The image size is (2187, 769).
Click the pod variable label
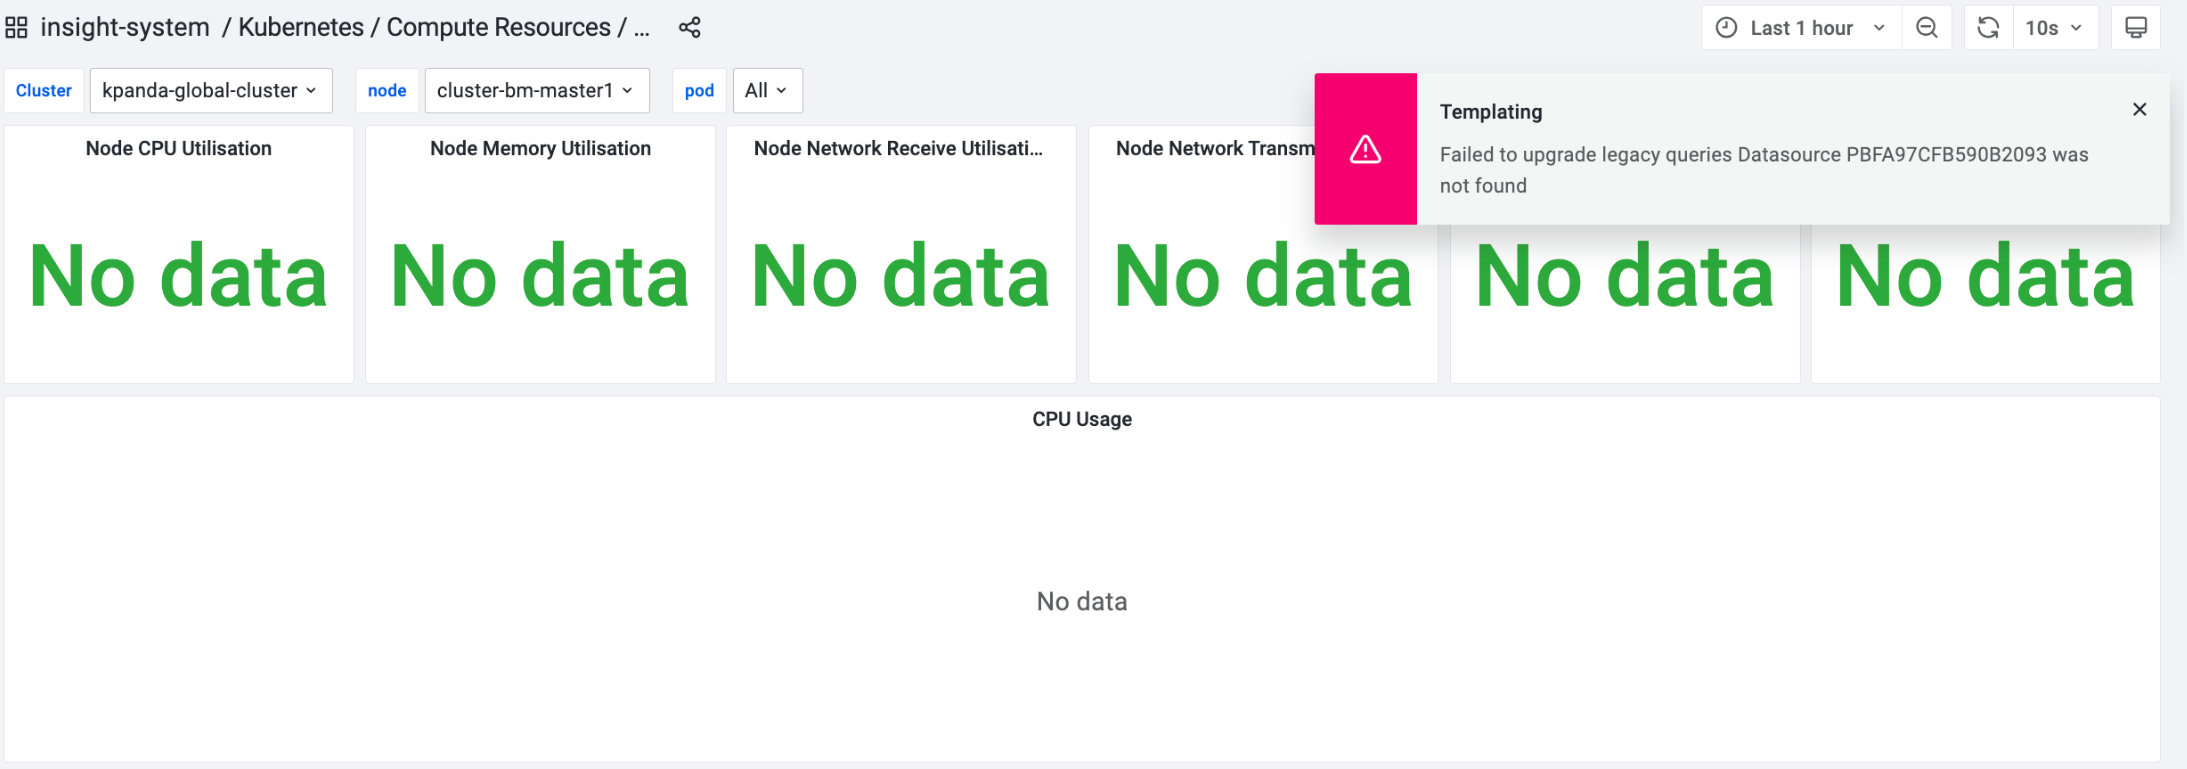699,90
